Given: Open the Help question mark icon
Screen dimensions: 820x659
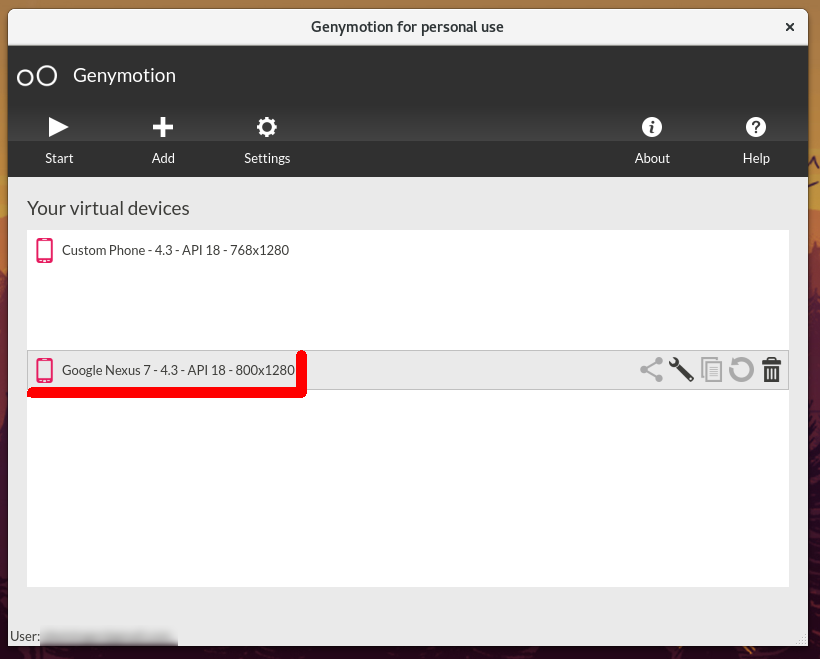Looking at the screenshot, I should [756, 127].
